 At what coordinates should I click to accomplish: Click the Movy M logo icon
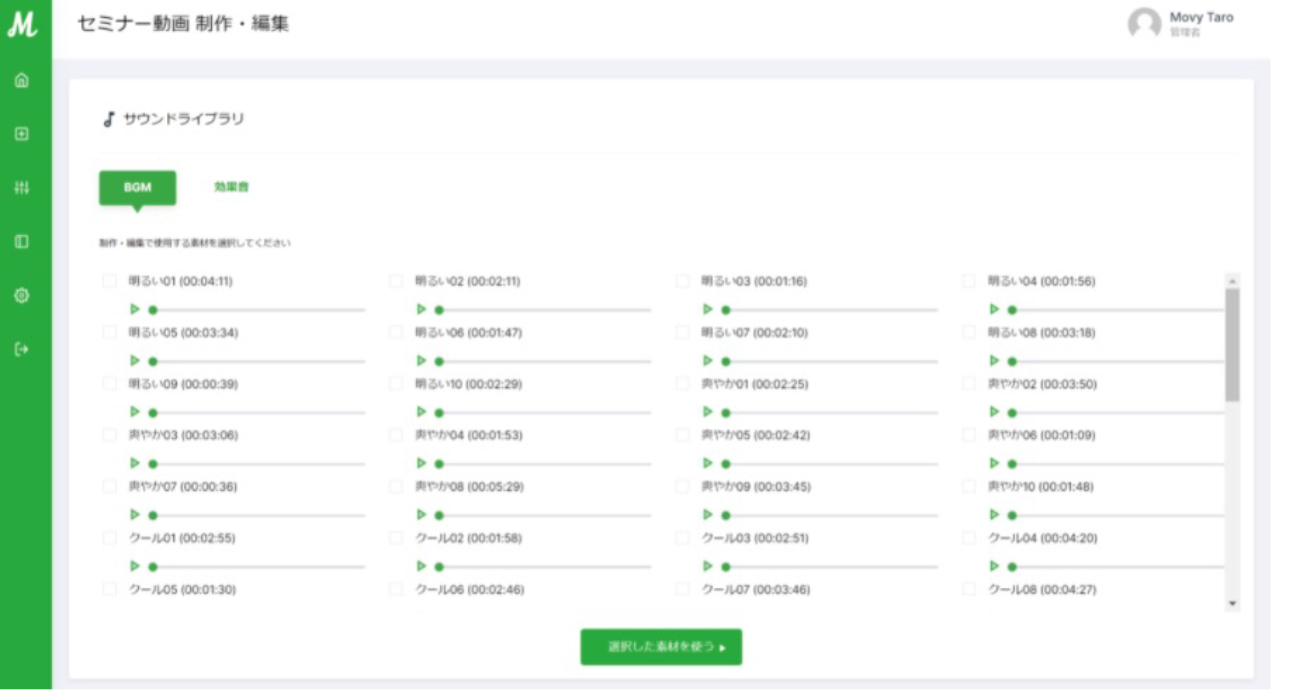pyautogui.click(x=22, y=26)
